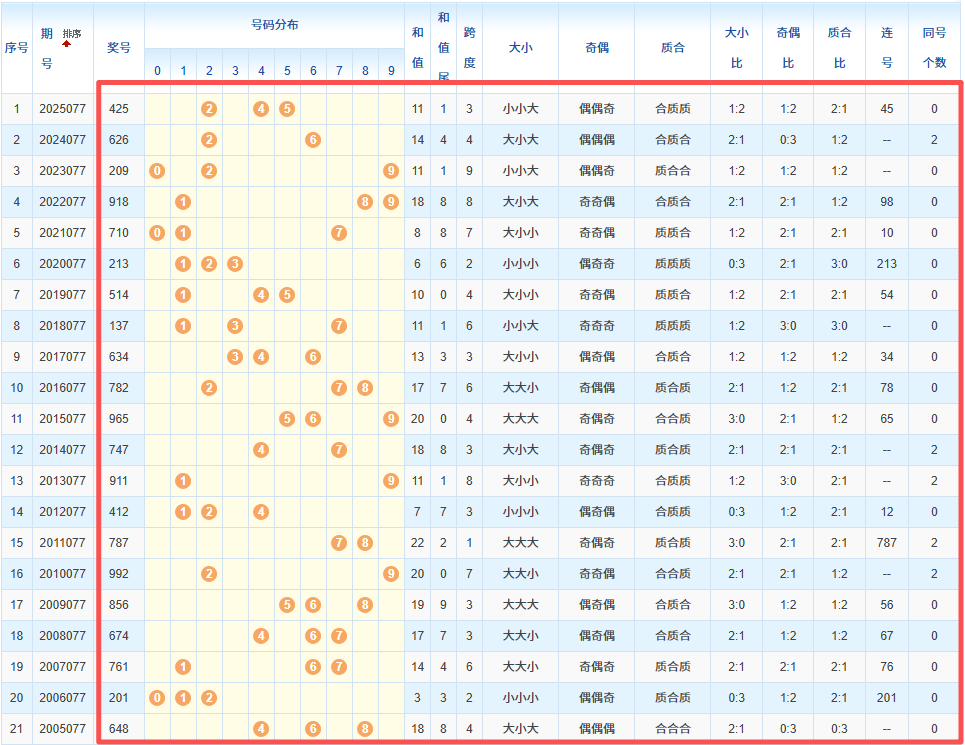Click orange ball 1 in row 2013077
Image resolution: width=965 pixels, height=745 pixels.
(183, 481)
